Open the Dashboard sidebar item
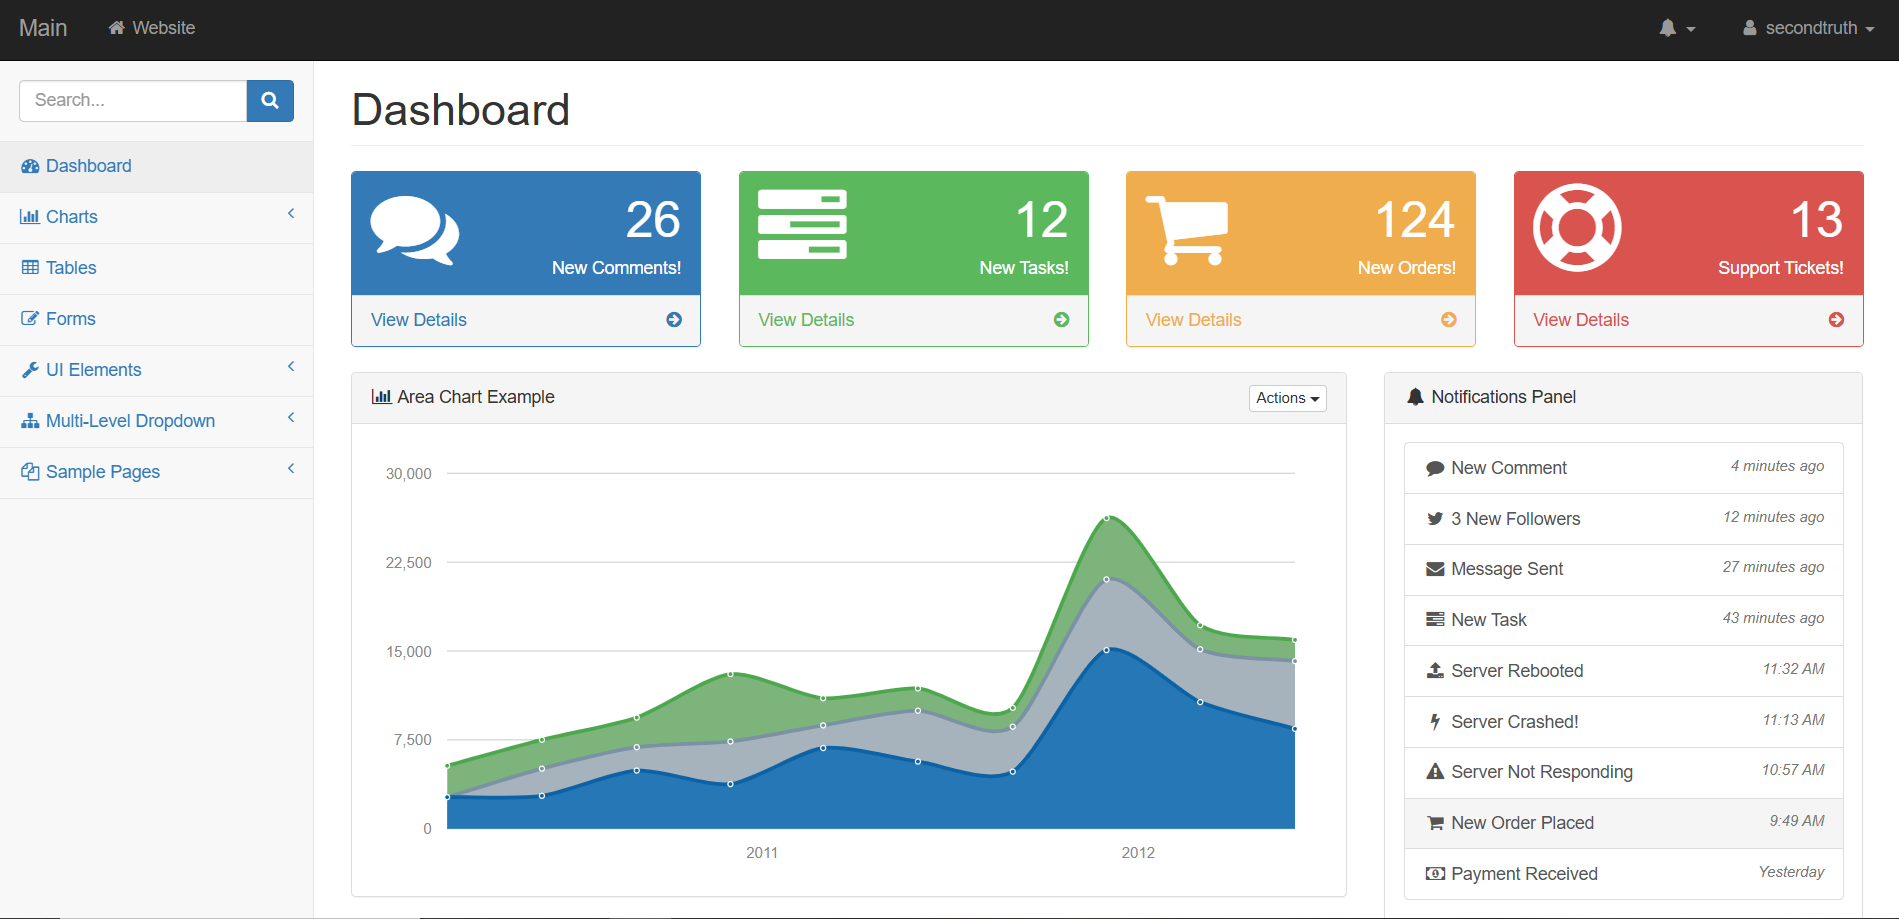The image size is (1899, 919). tap(156, 167)
